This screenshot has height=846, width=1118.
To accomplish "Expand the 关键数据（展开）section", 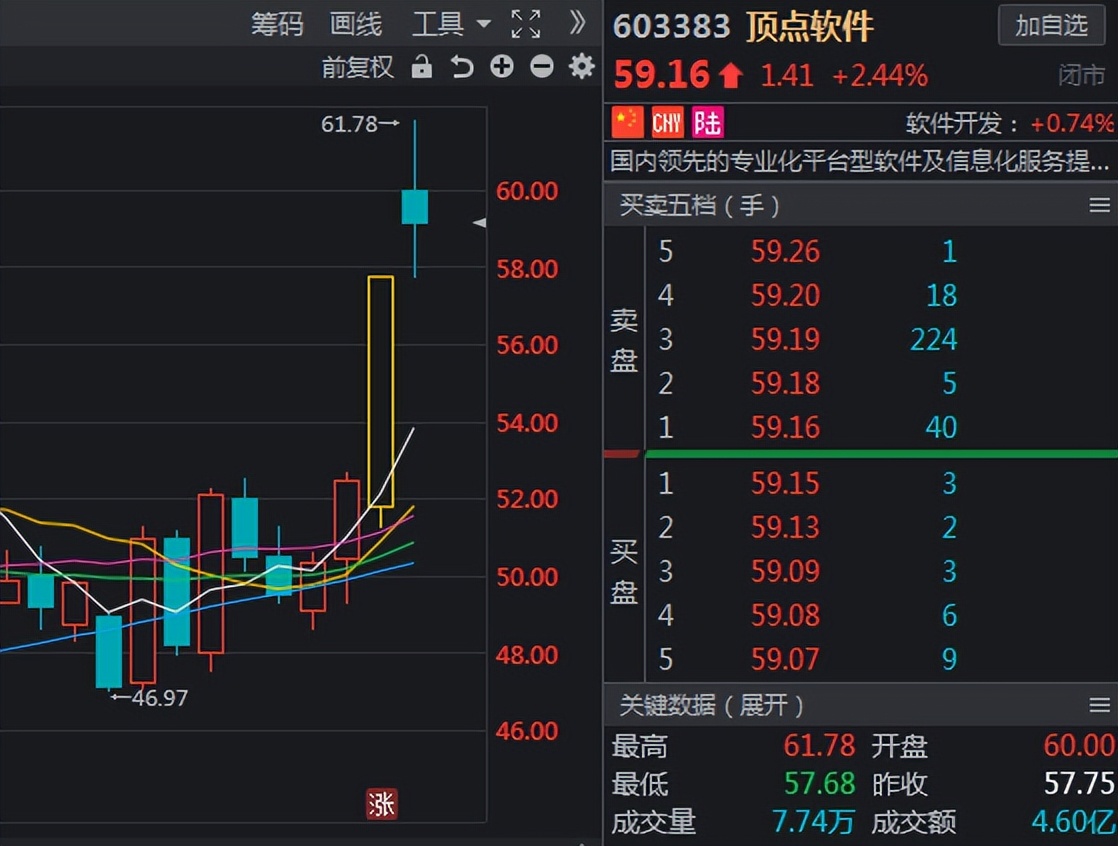I will click(x=711, y=706).
